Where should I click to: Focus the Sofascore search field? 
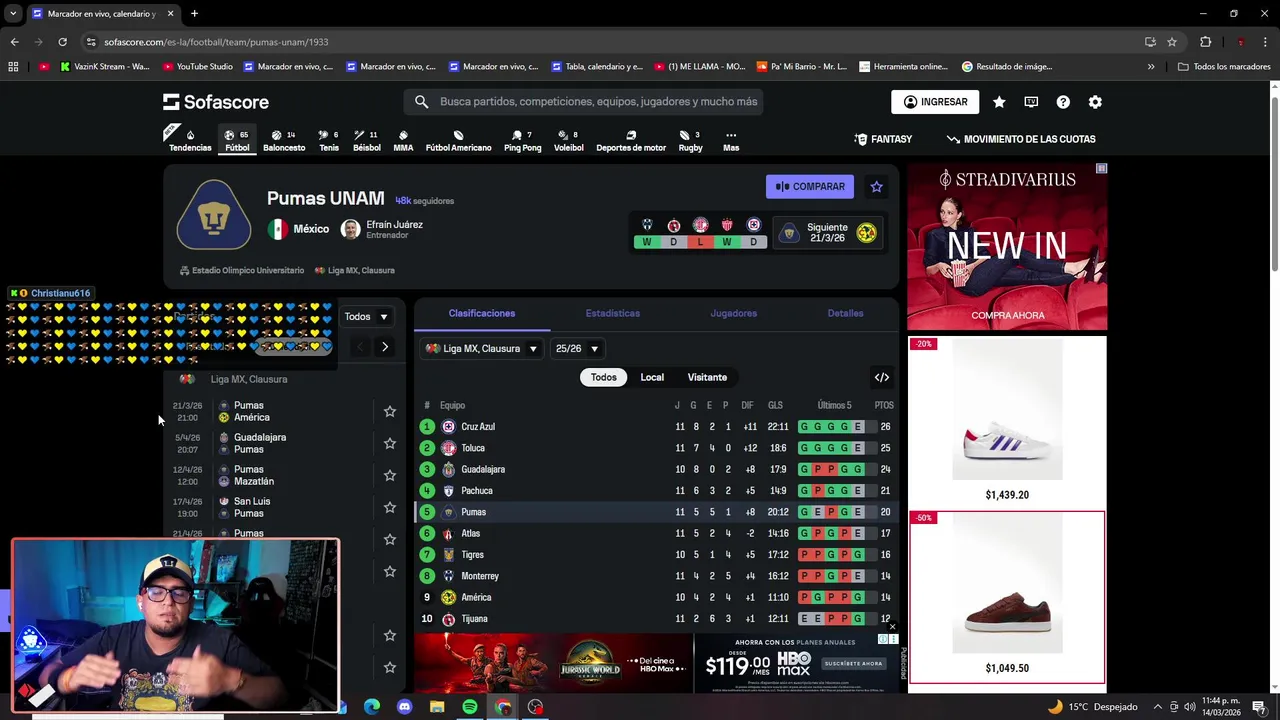pos(584,102)
